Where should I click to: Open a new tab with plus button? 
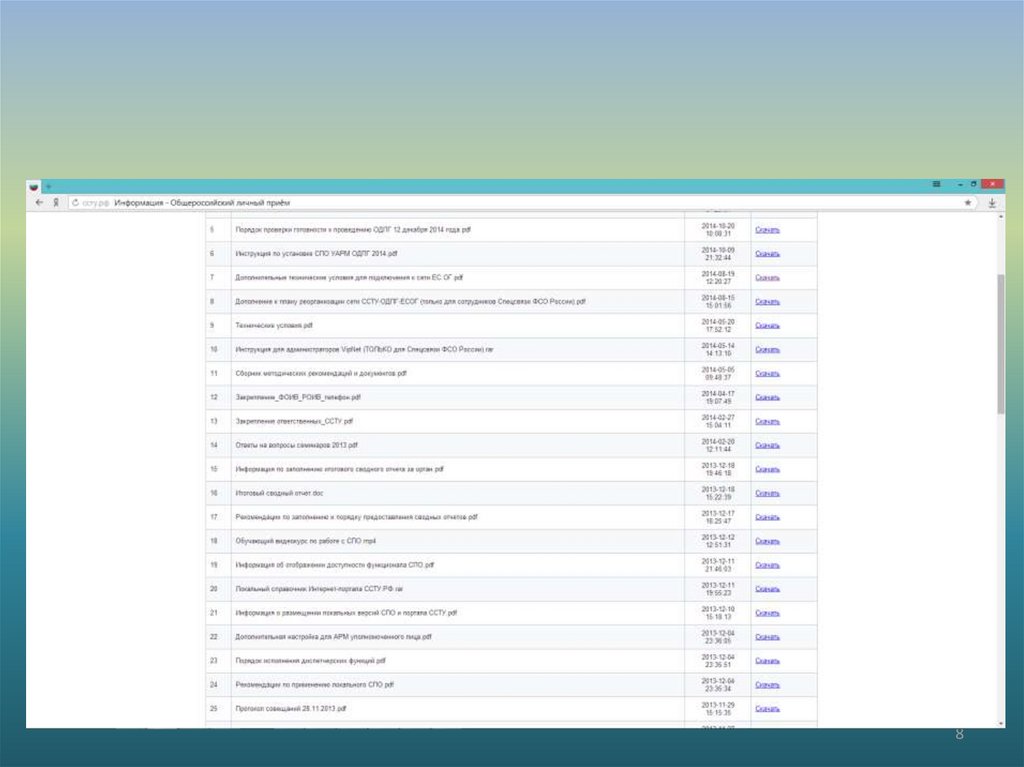(47, 186)
